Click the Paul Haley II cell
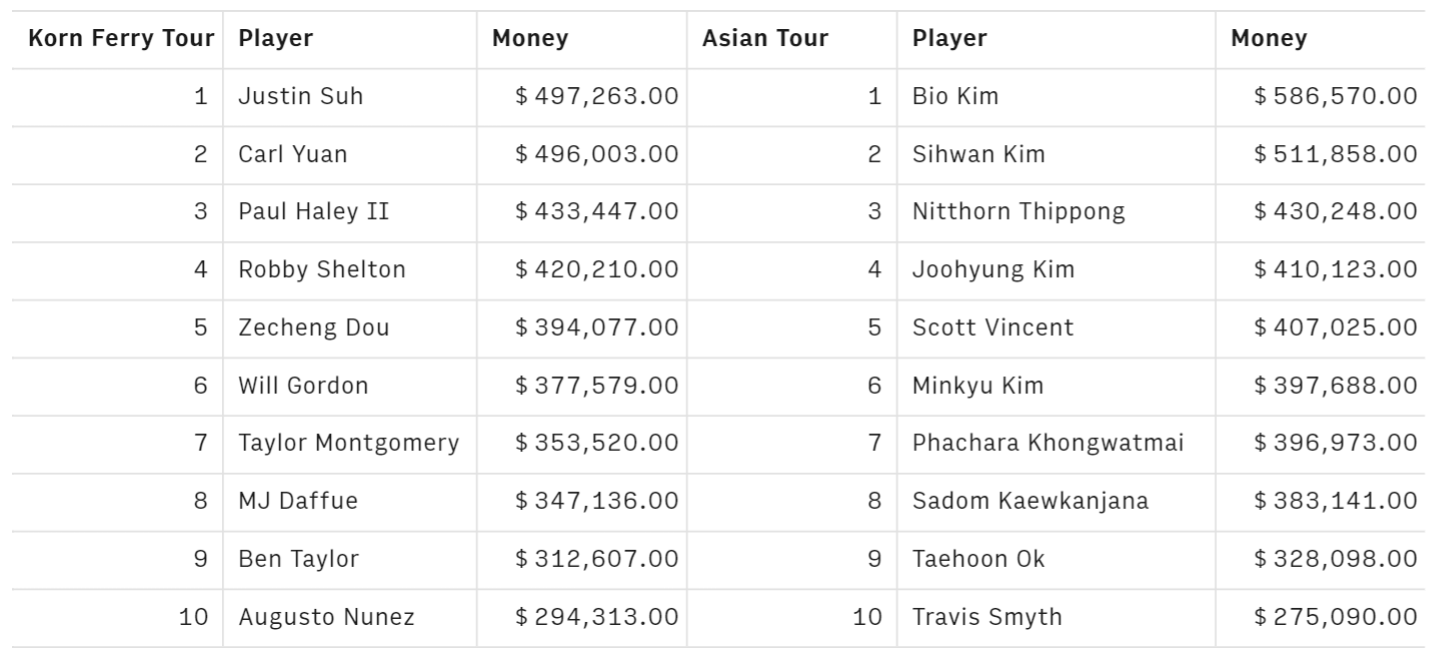This screenshot has width=1433, height=660. coord(313,212)
